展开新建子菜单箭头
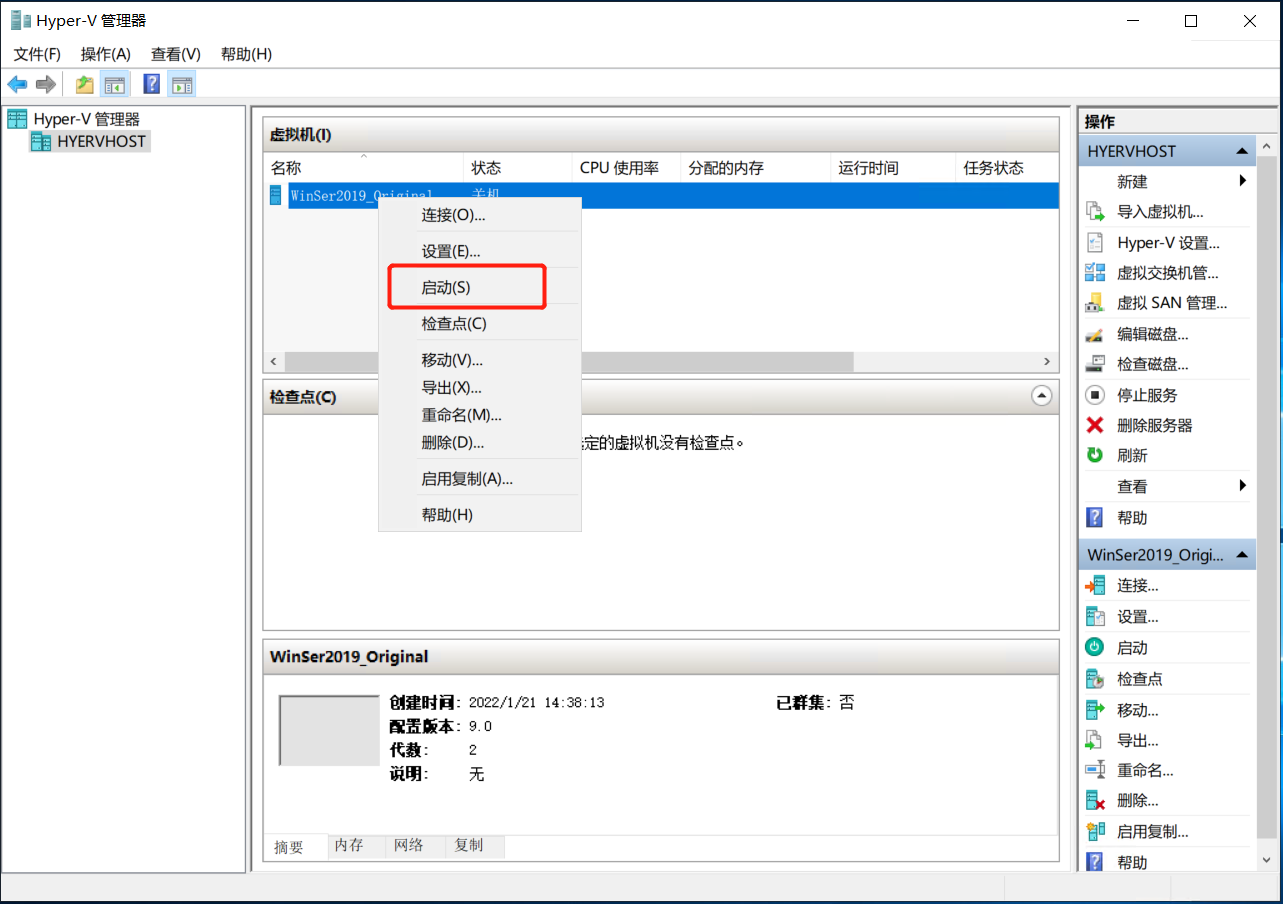Image resolution: width=1283 pixels, height=904 pixels. [1243, 181]
